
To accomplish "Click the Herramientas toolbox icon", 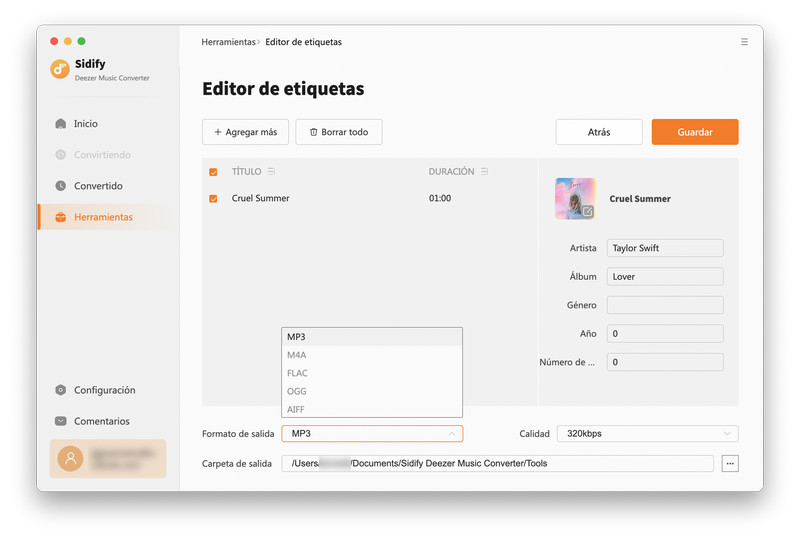I will pyautogui.click(x=61, y=217).
